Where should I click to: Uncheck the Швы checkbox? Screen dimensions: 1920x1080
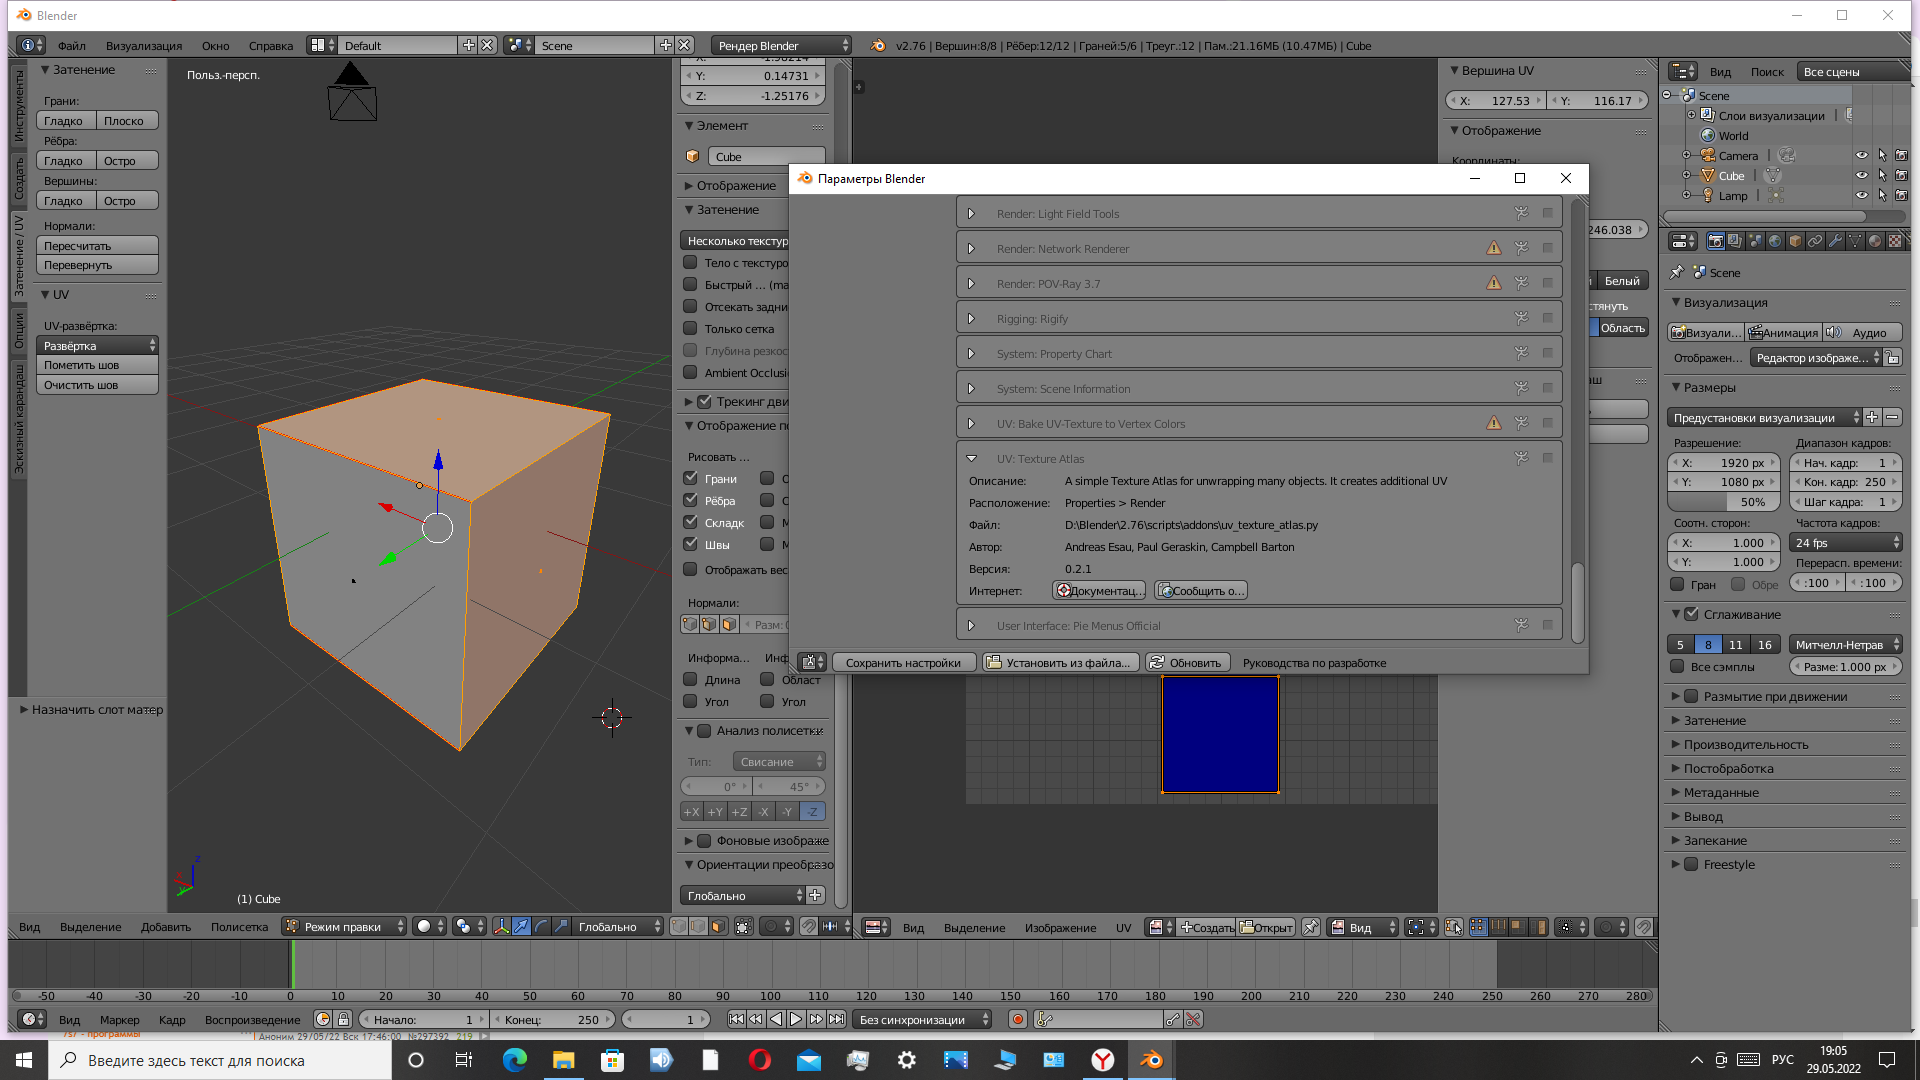click(690, 545)
